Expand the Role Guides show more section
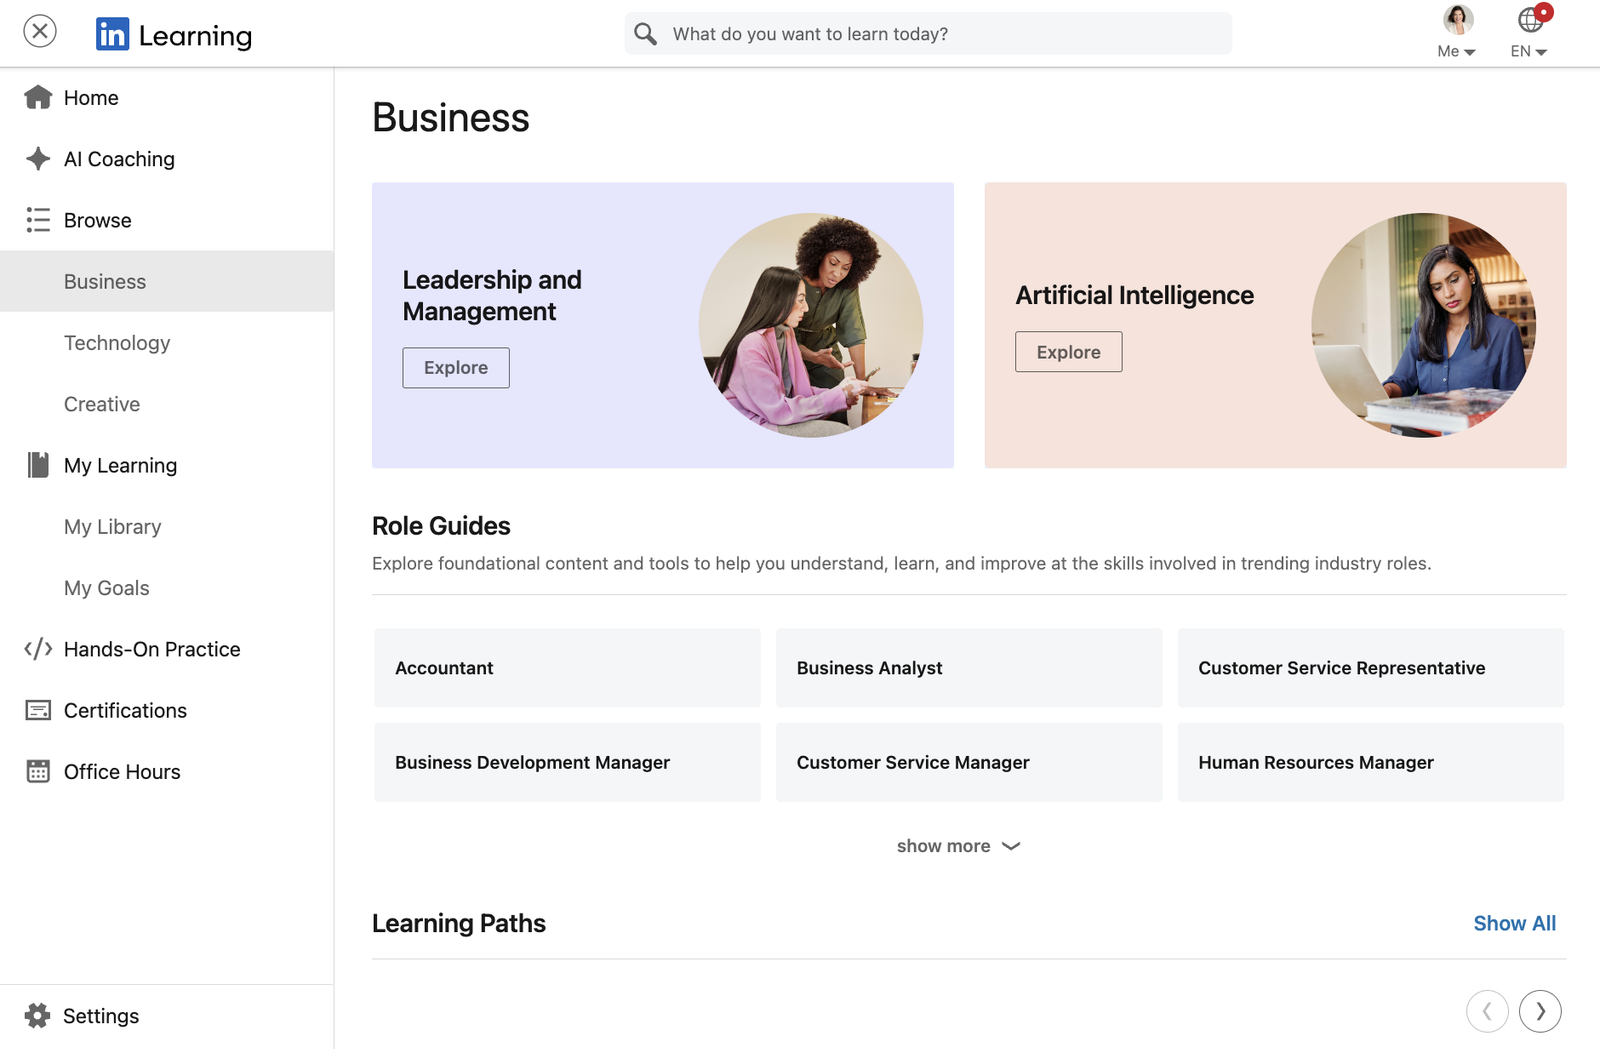1600x1049 pixels. pyautogui.click(x=958, y=845)
